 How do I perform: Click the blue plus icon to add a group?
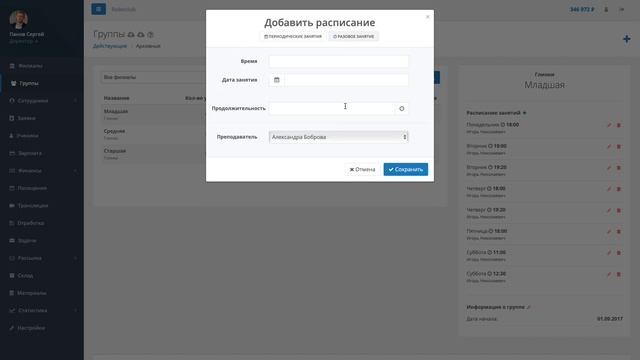[x=626, y=39]
